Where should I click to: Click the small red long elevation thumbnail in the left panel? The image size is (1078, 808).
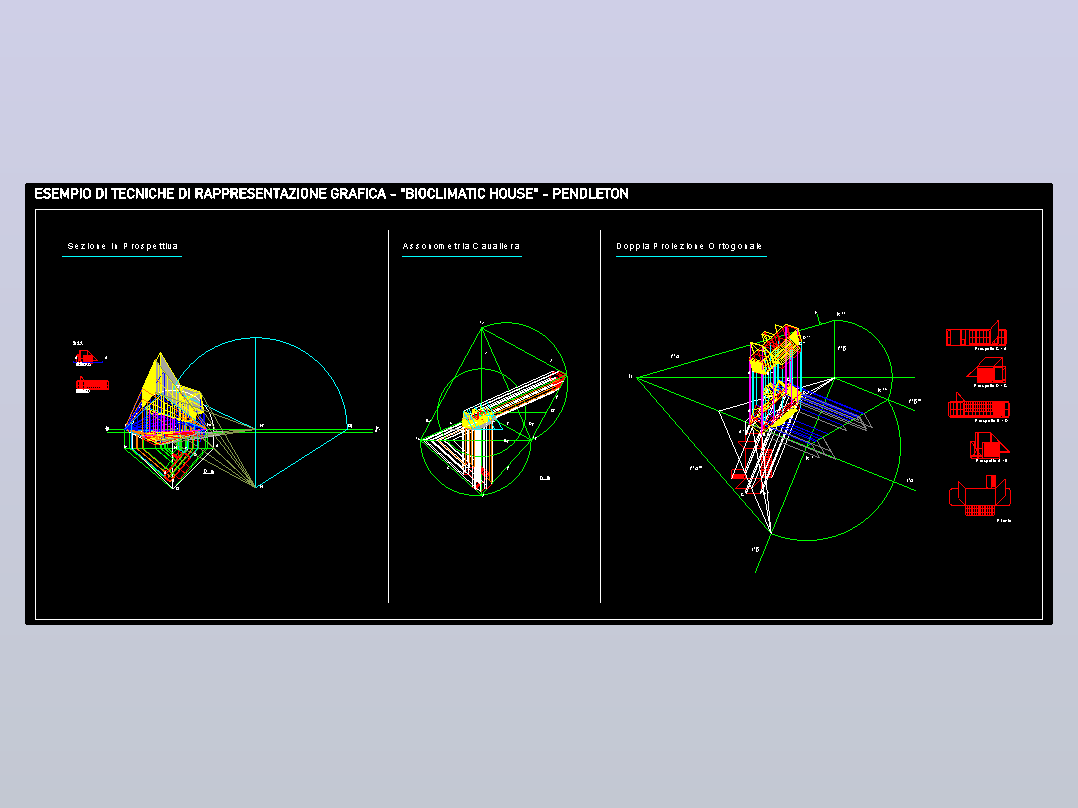pos(92,384)
